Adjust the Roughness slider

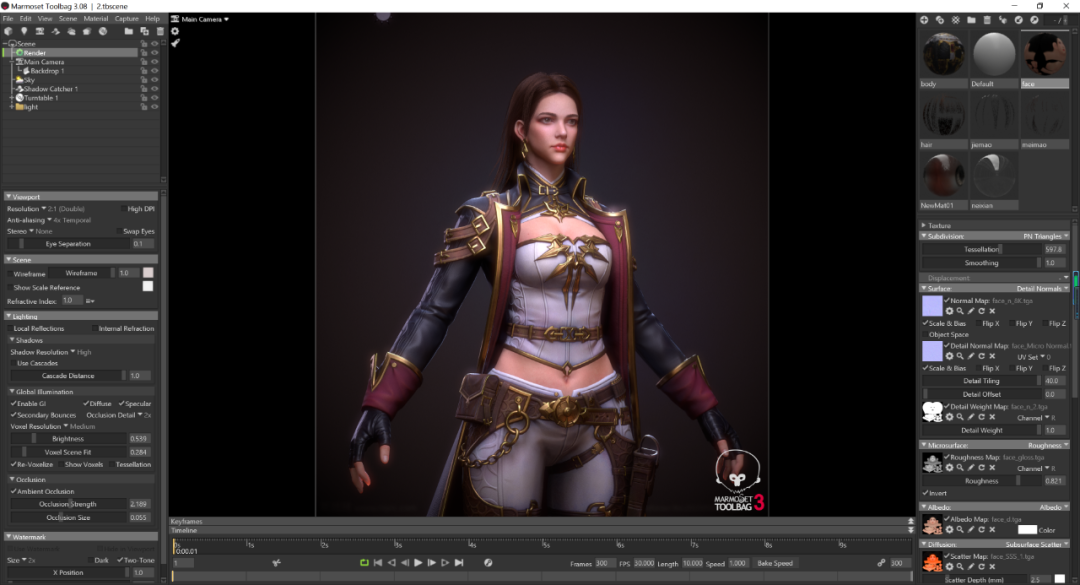[982, 481]
